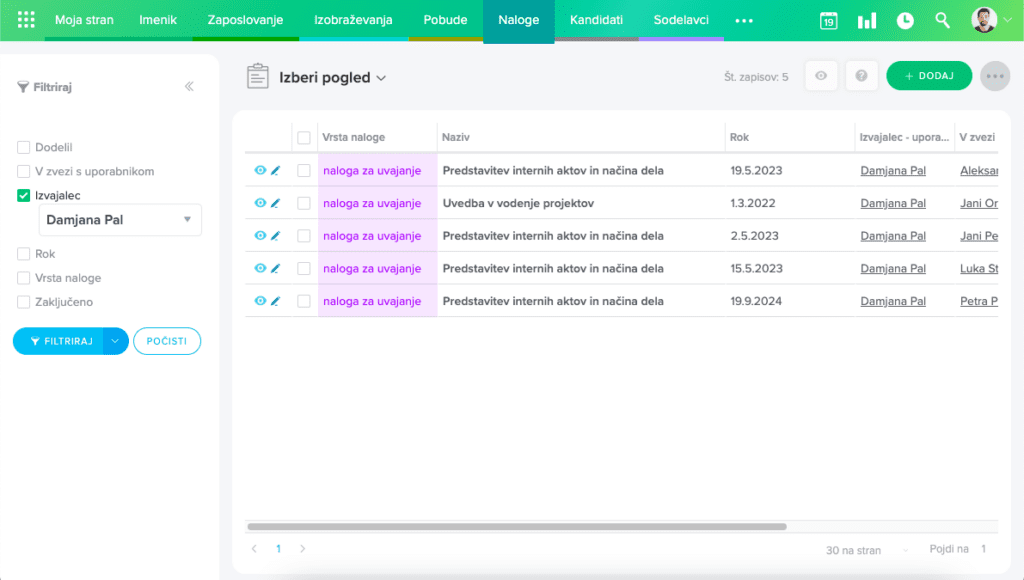This screenshot has height=580, width=1024.
Task: View the row dated 19.9.2024 via eye icon
Action: tap(260, 301)
